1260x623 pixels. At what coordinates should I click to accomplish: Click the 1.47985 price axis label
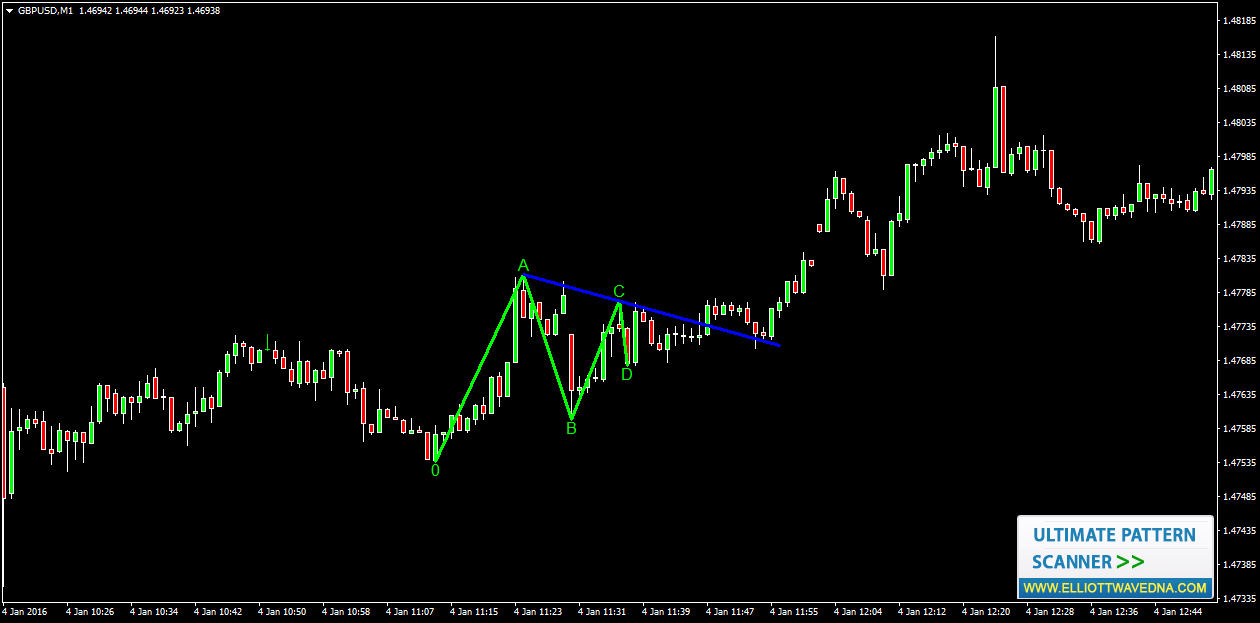pyautogui.click(x=1239, y=156)
